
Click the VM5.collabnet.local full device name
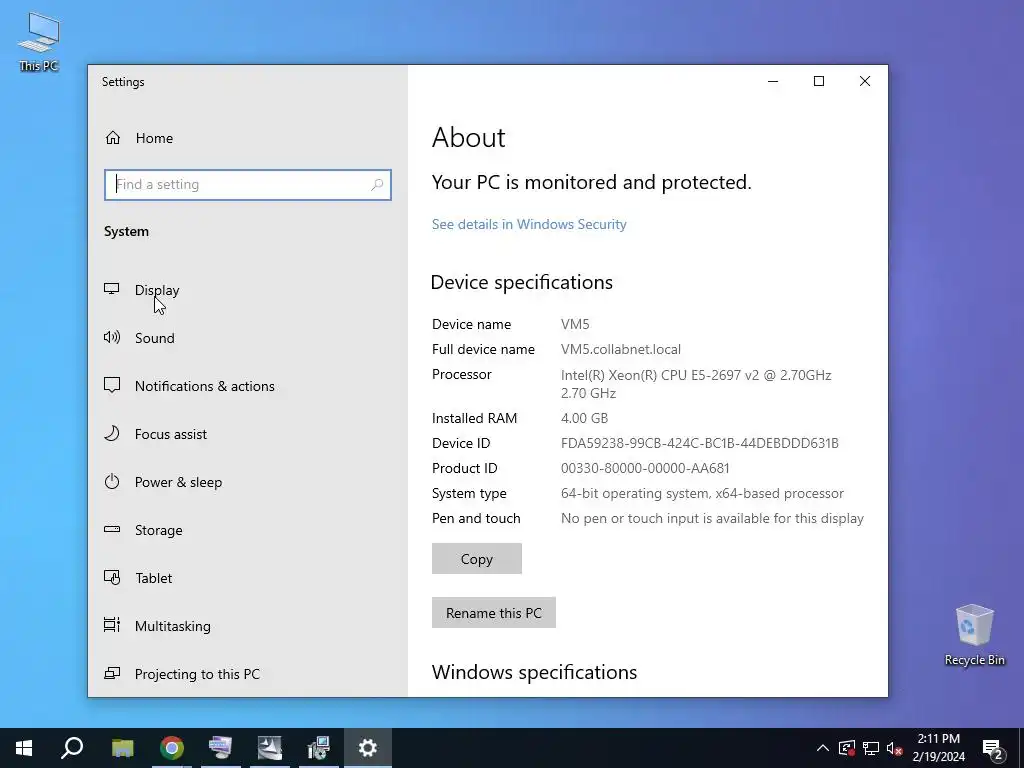click(x=620, y=349)
